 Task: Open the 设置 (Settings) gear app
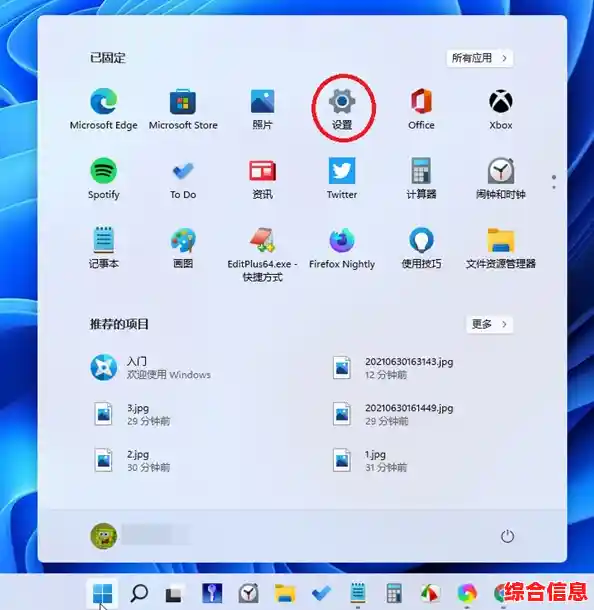[x=342, y=109]
